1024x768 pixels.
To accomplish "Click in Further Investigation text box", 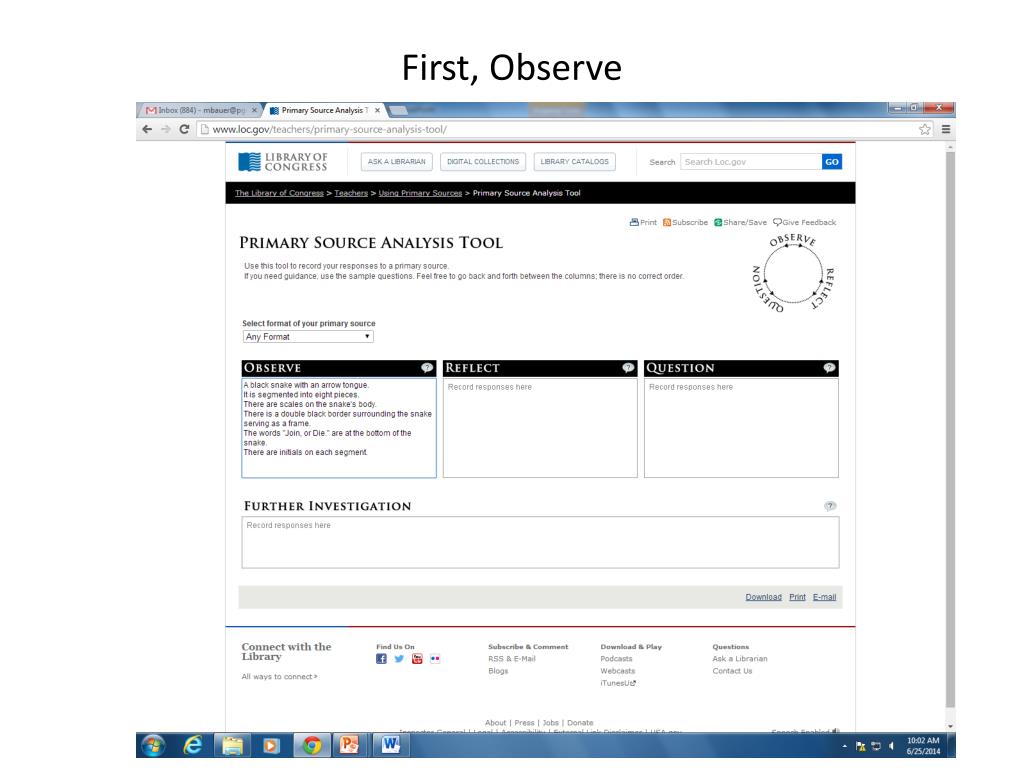I will (540, 542).
